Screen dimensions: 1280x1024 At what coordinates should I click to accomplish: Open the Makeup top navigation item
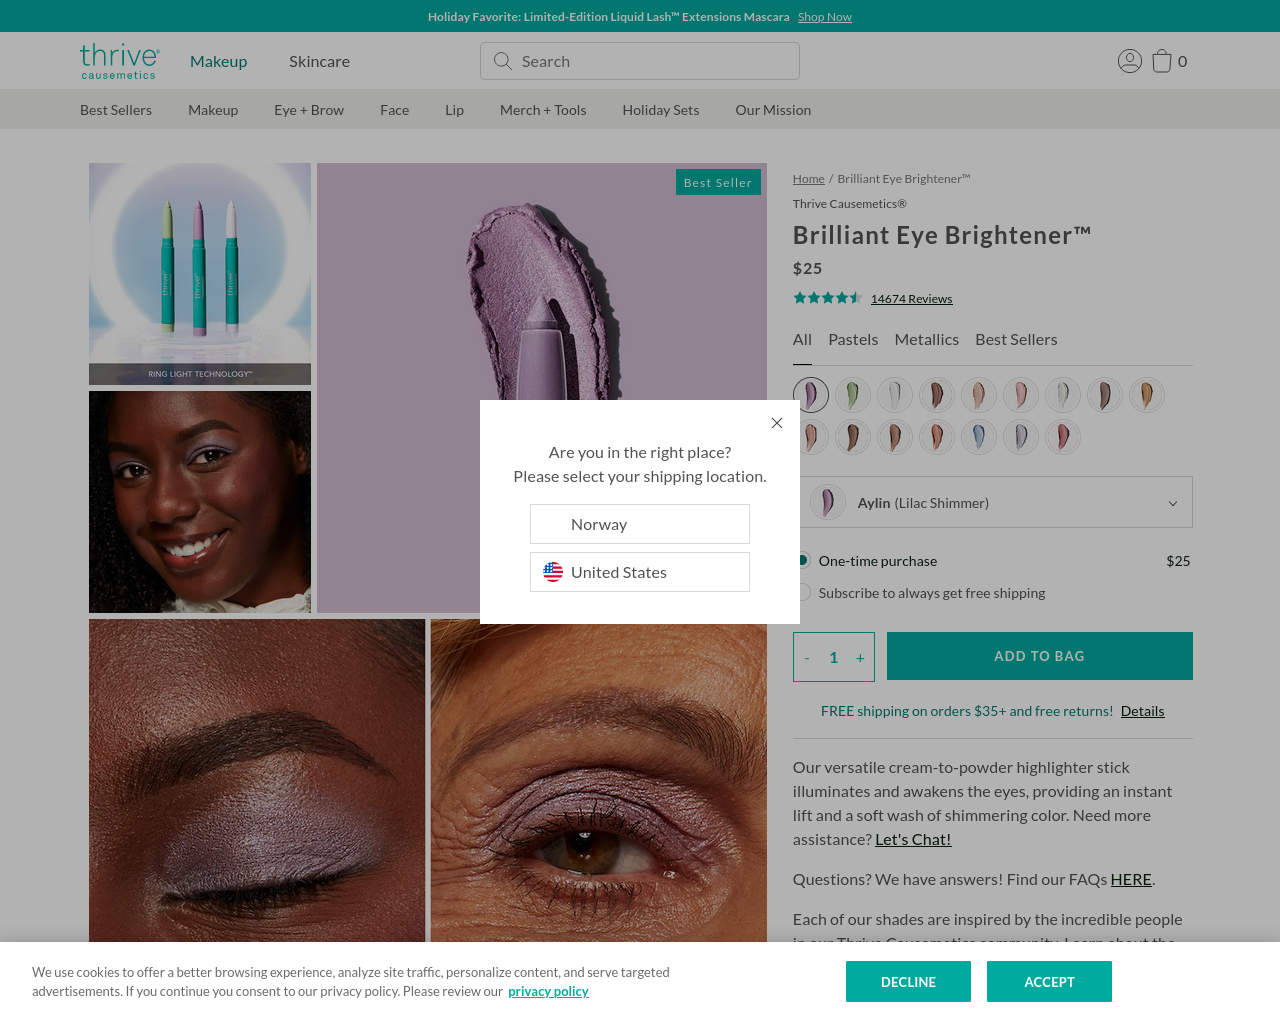point(219,61)
